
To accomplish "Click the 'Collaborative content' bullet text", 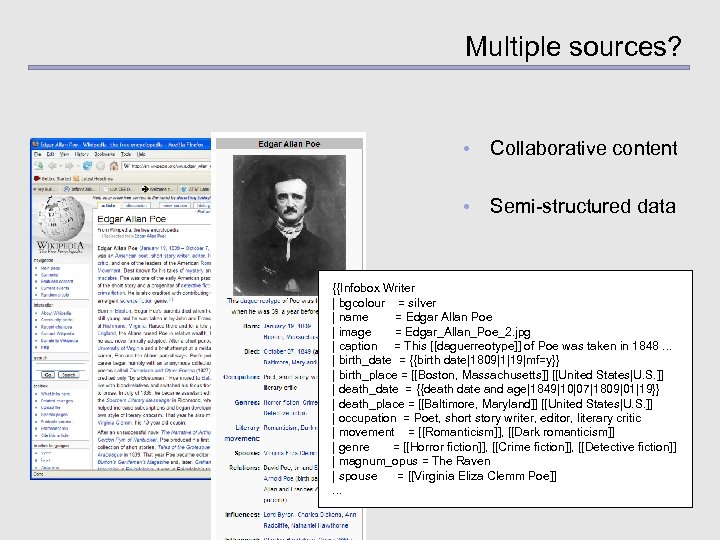I will click(583, 148).
